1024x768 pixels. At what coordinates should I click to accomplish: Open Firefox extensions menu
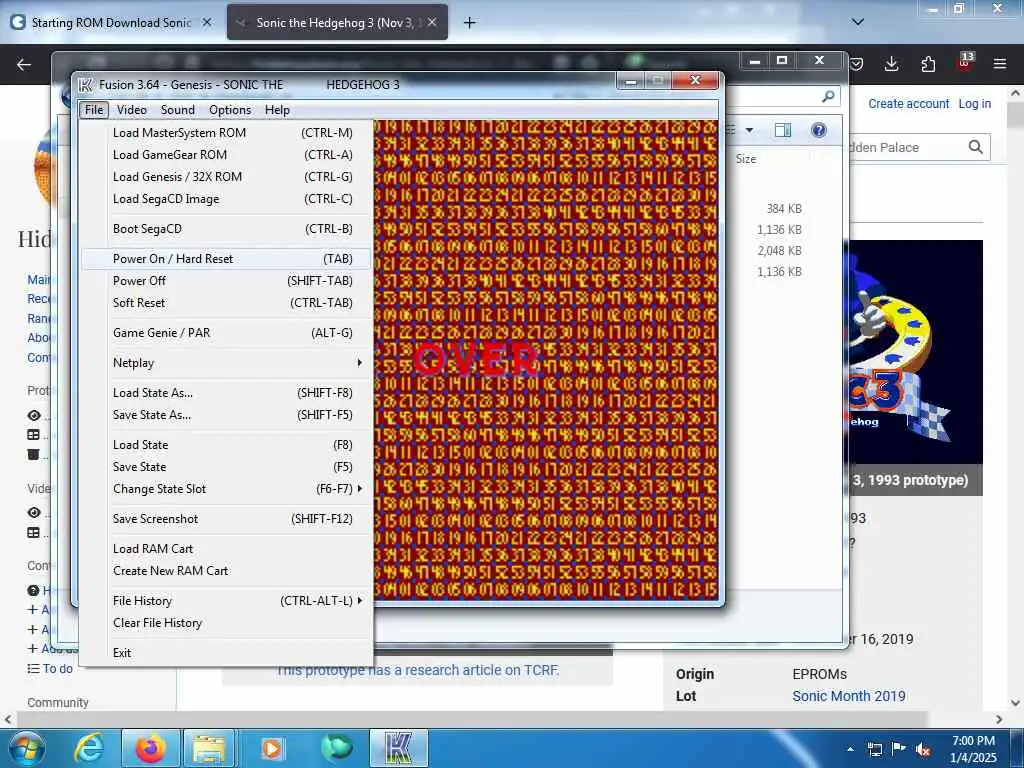click(928, 64)
